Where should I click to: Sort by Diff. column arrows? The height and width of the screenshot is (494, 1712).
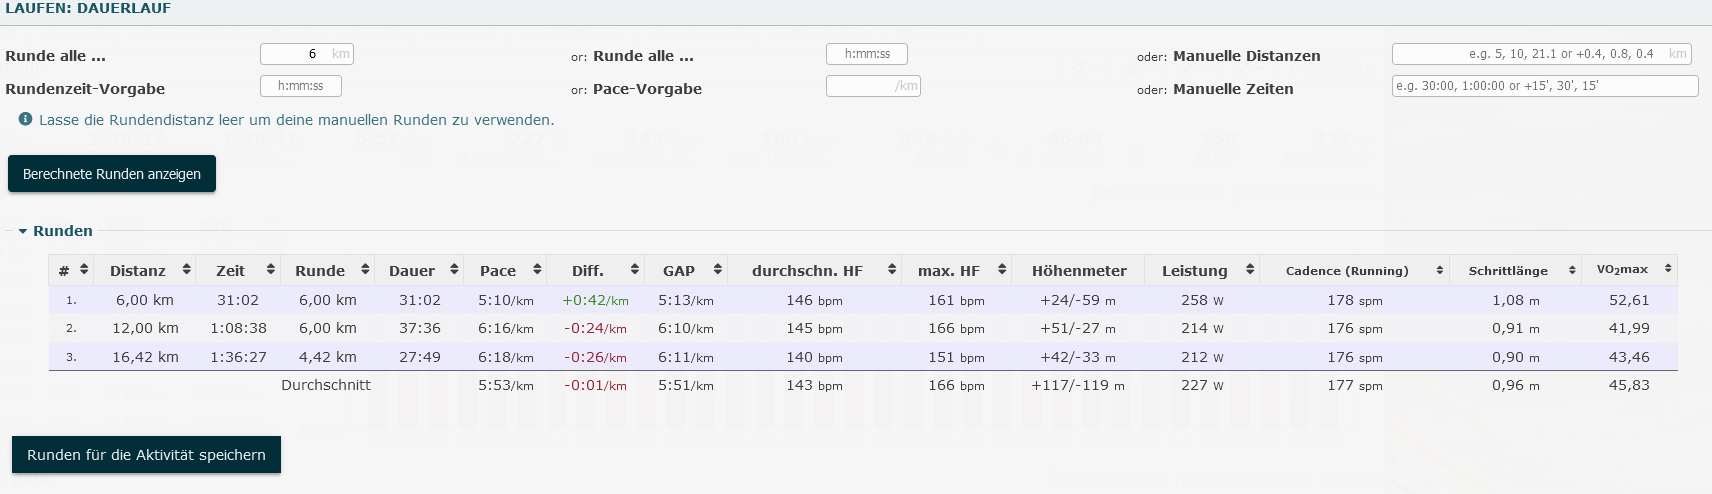(x=634, y=270)
